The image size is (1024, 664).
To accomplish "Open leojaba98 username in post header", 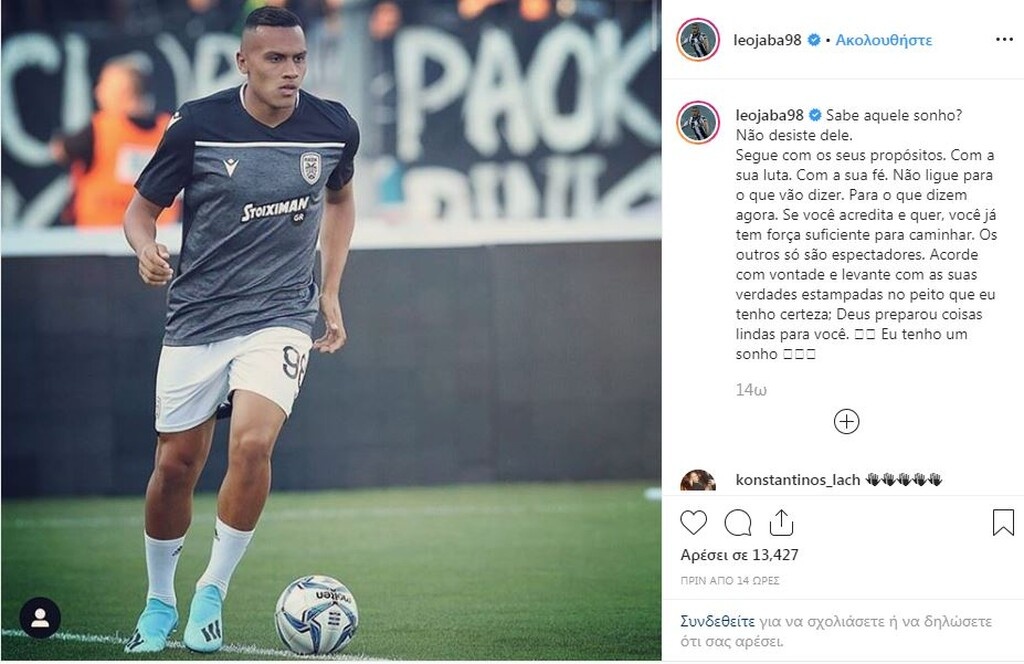I will 767,40.
